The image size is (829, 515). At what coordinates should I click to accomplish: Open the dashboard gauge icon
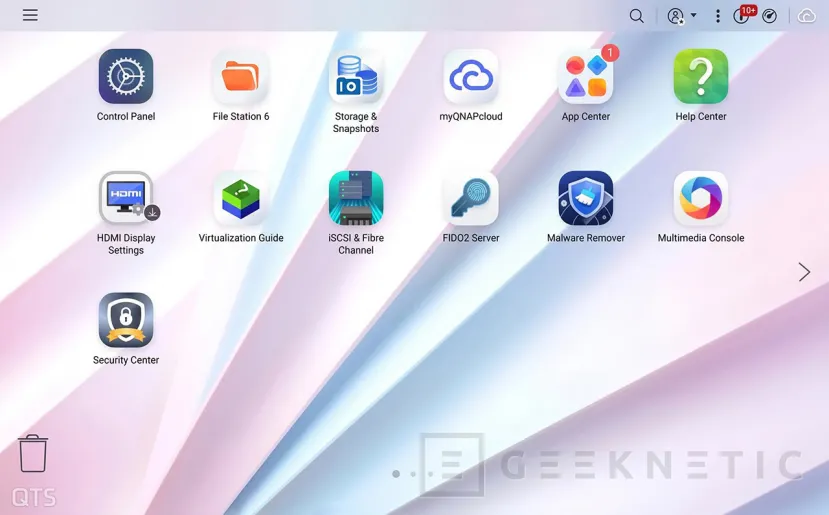[769, 16]
